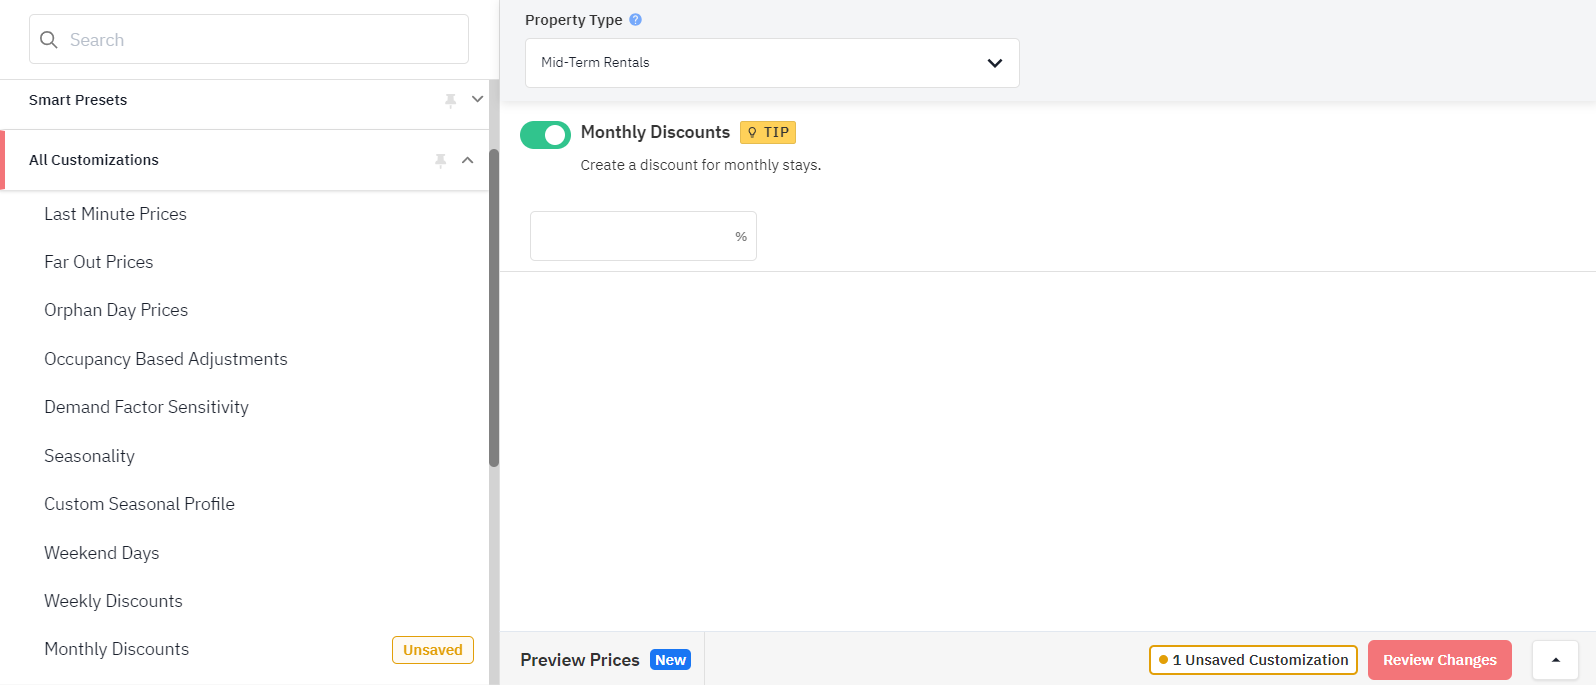1596x685 pixels.
Task: Click the New badge next to Preview Prices
Action: [670, 660]
